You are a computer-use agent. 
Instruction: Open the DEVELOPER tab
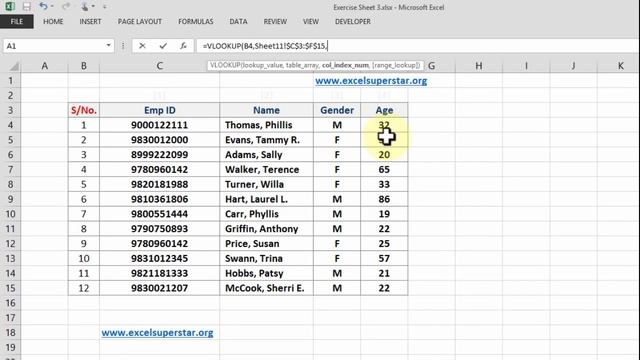click(x=353, y=22)
